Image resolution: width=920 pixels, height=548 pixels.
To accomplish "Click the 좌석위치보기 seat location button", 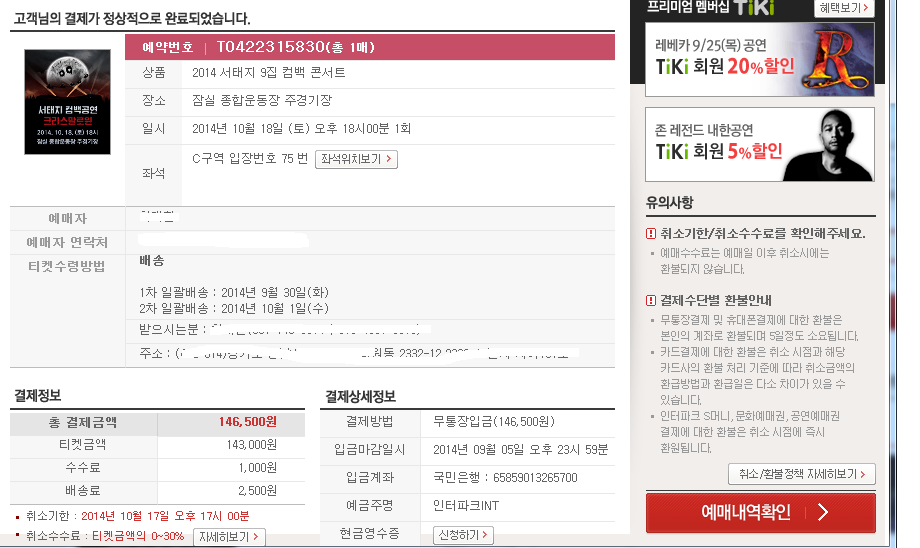I will (356, 159).
